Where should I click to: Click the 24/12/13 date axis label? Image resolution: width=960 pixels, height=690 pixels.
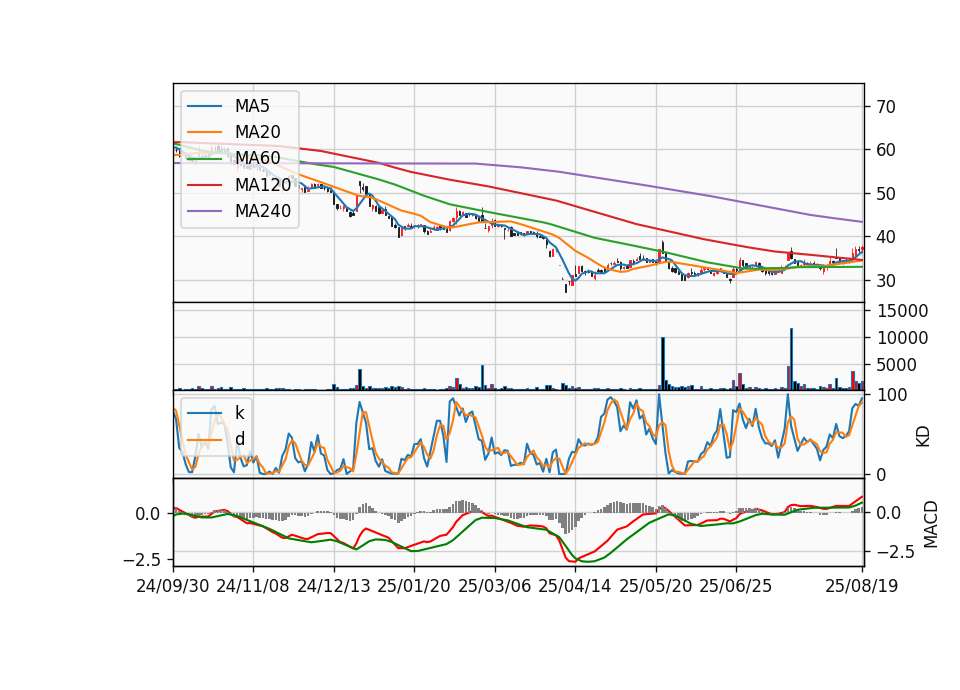point(334,586)
